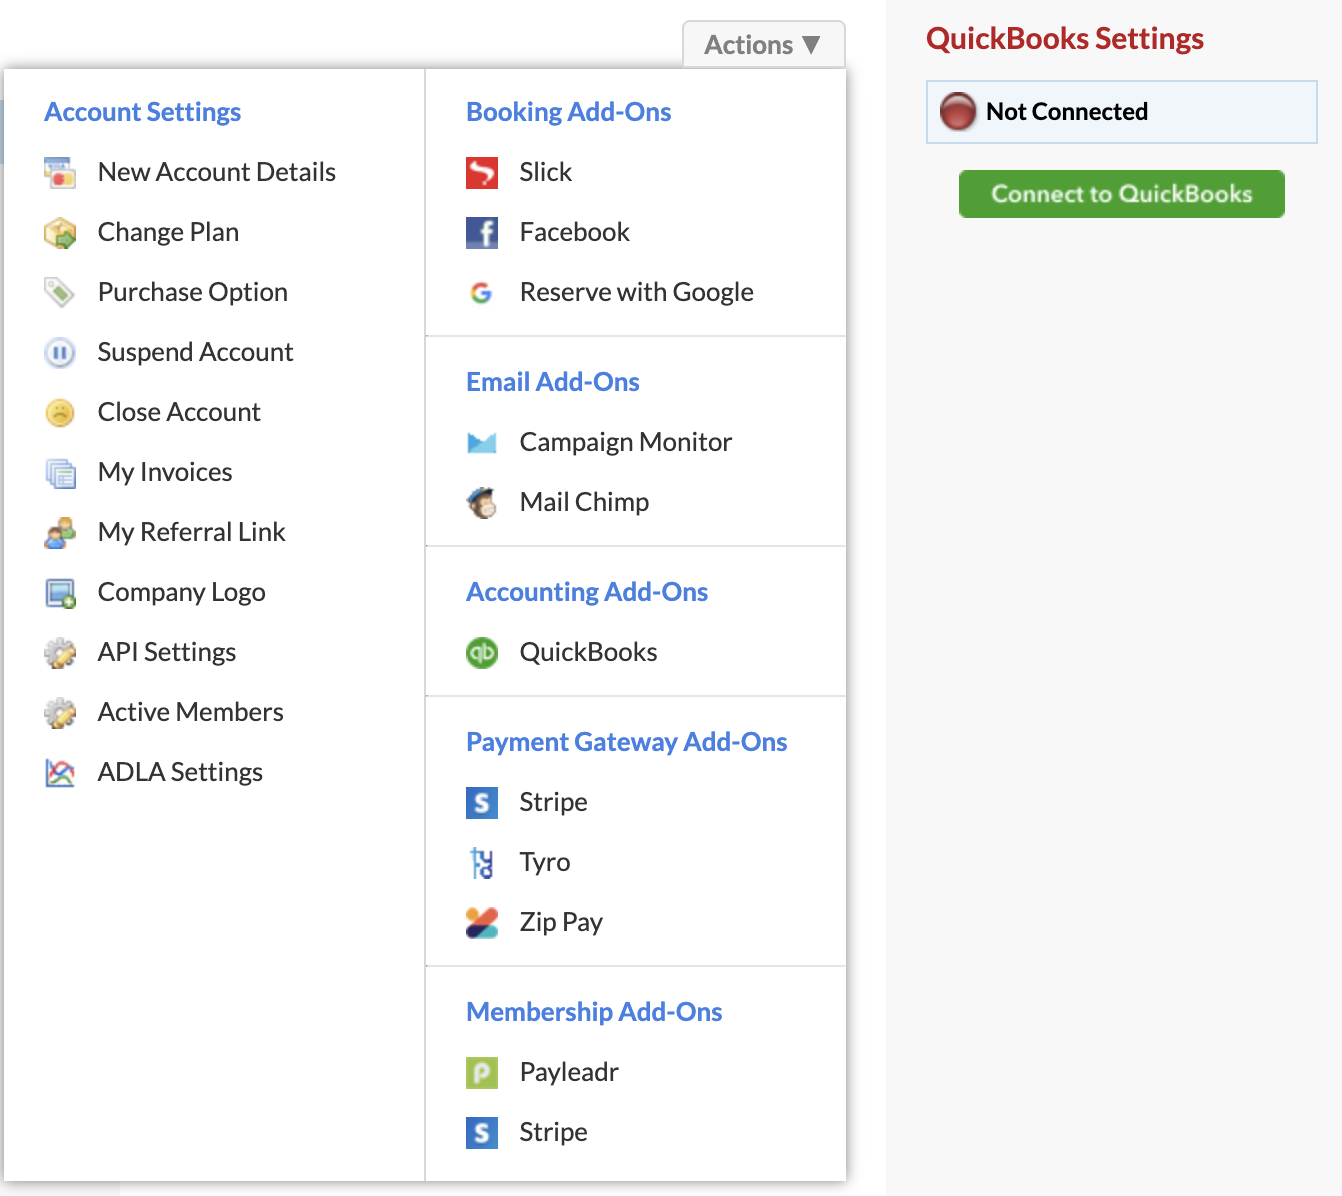1342x1196 pixels.
Task: Click the Stripe icon under Payment Gateway
Action: 482,802
